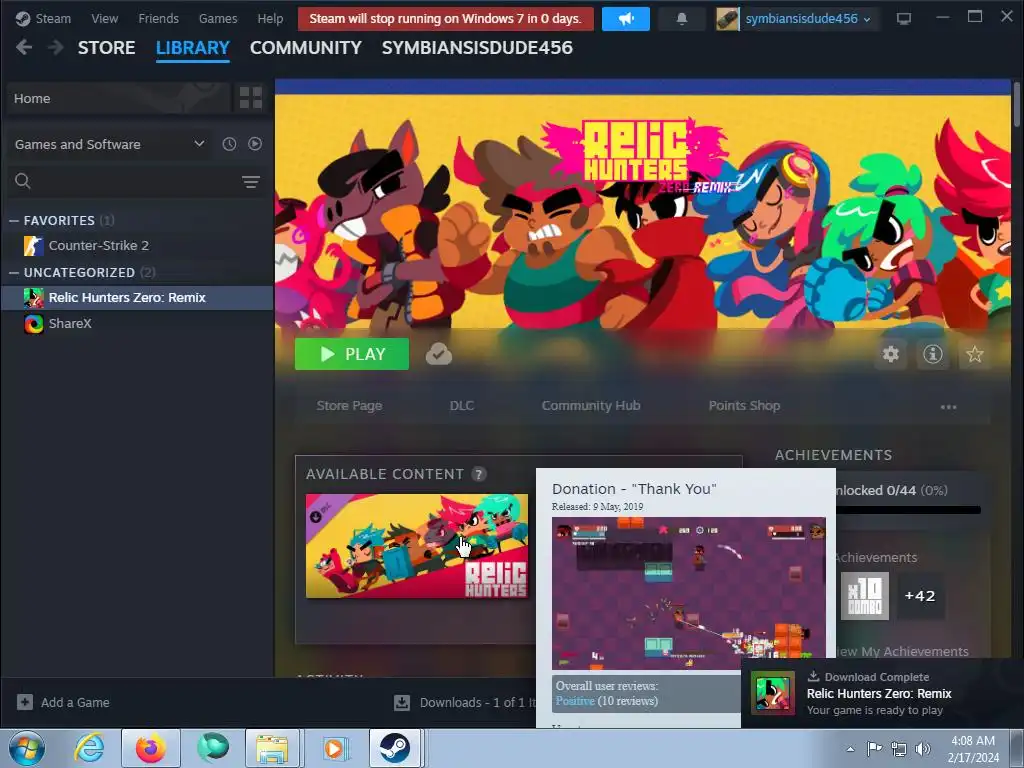Image resolution: width=1024 pixels, height=768 pixels.
Task: Open File Explorer from taskbar
Action: coord(272,748)
